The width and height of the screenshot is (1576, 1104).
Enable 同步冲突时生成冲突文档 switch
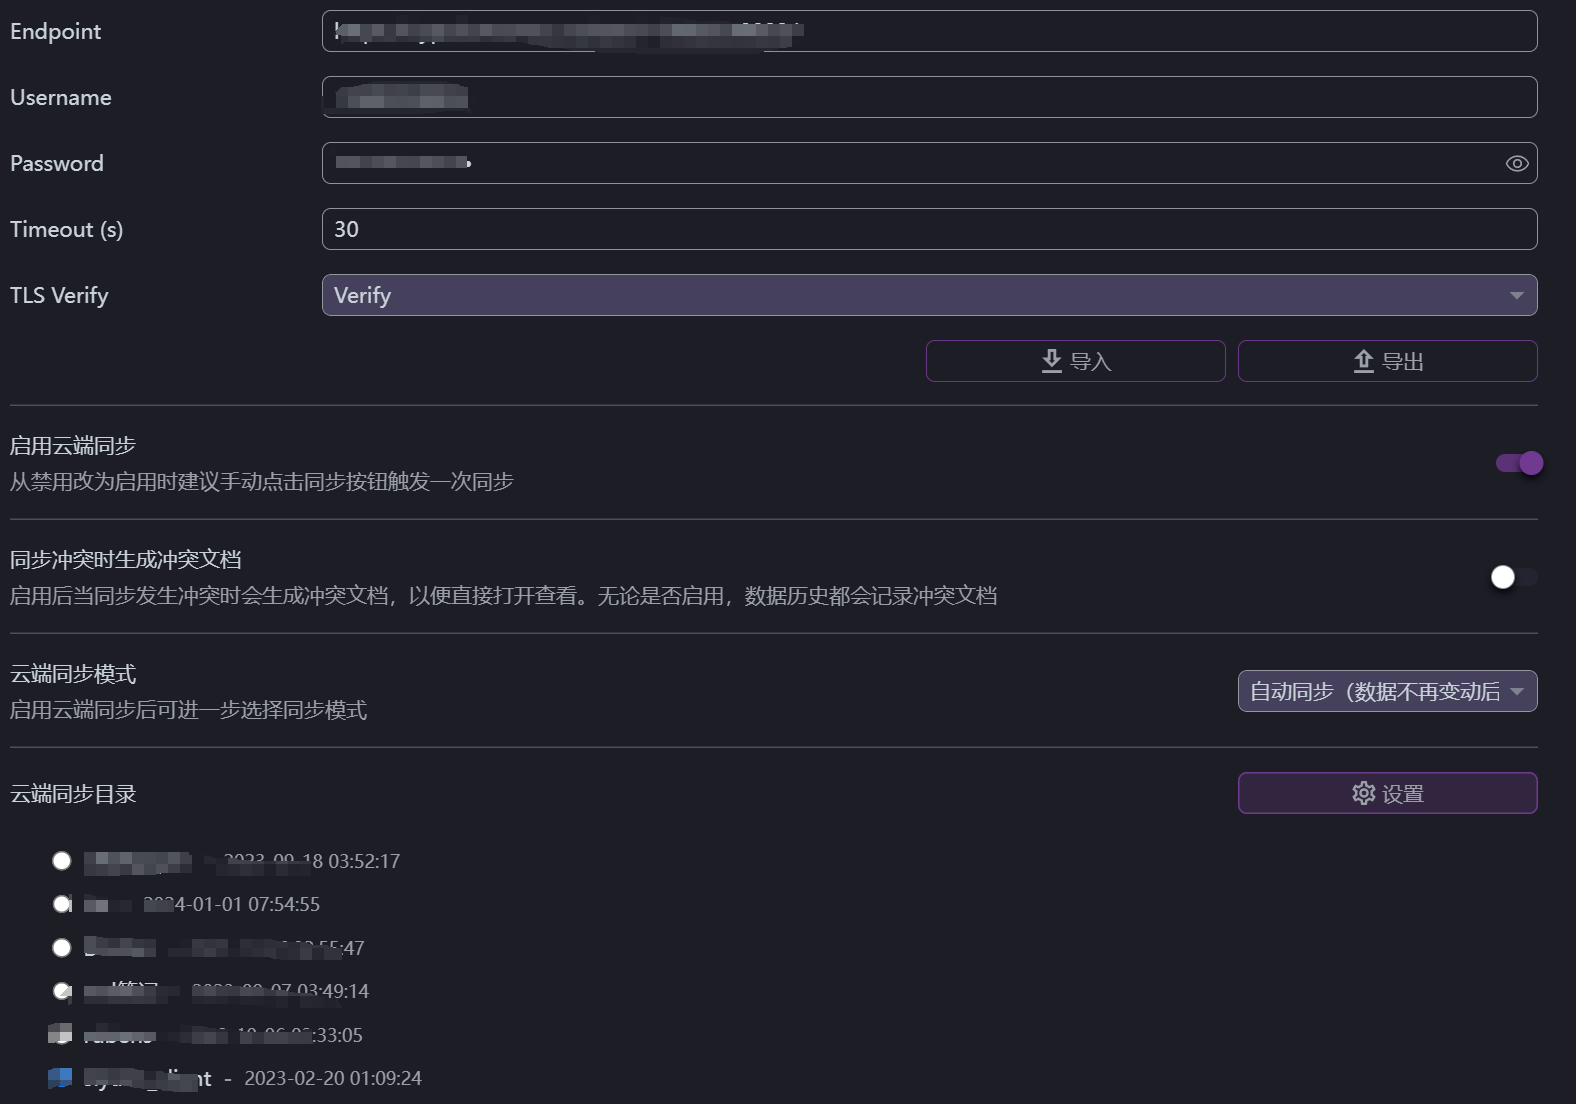(x=1513, y=577)
